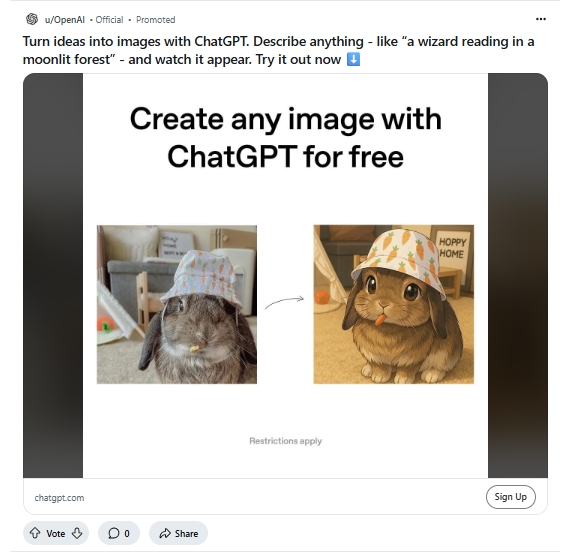This screenshot has width=574, height=552.
Task: Click the Share button text
Action: [x=186, y=534]
